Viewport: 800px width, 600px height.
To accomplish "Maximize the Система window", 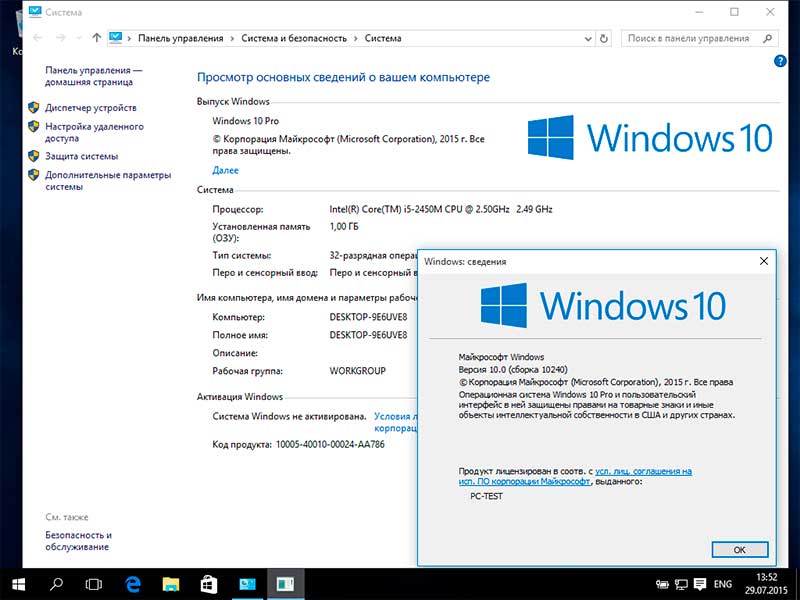I will 734,12.
